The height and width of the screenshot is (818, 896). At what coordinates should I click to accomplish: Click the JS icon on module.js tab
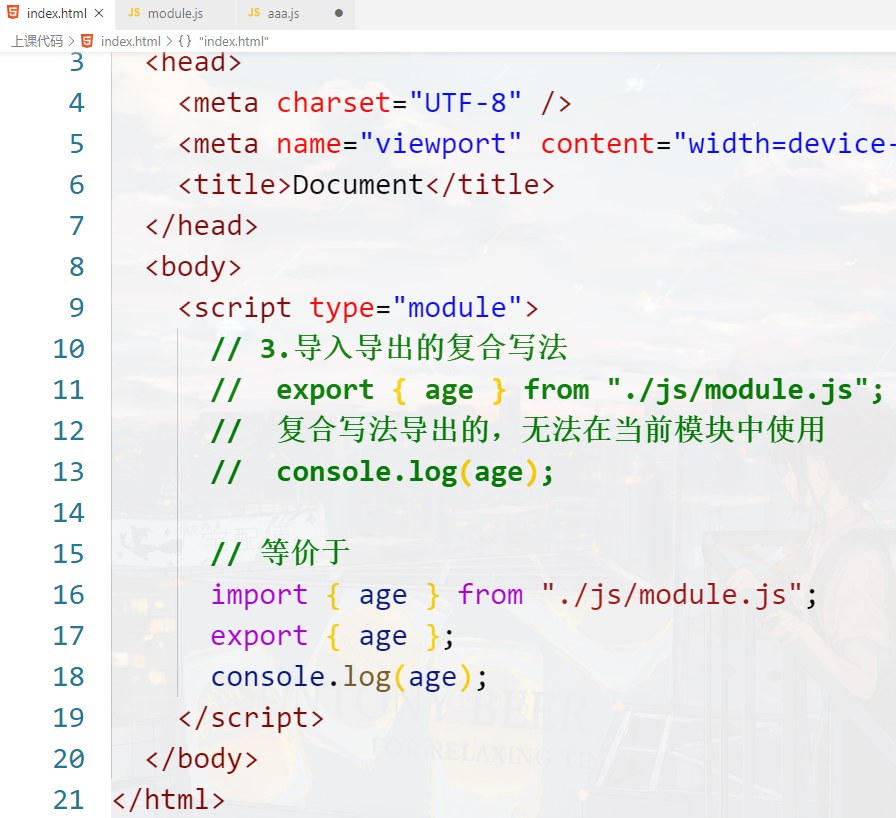point(134,13)
